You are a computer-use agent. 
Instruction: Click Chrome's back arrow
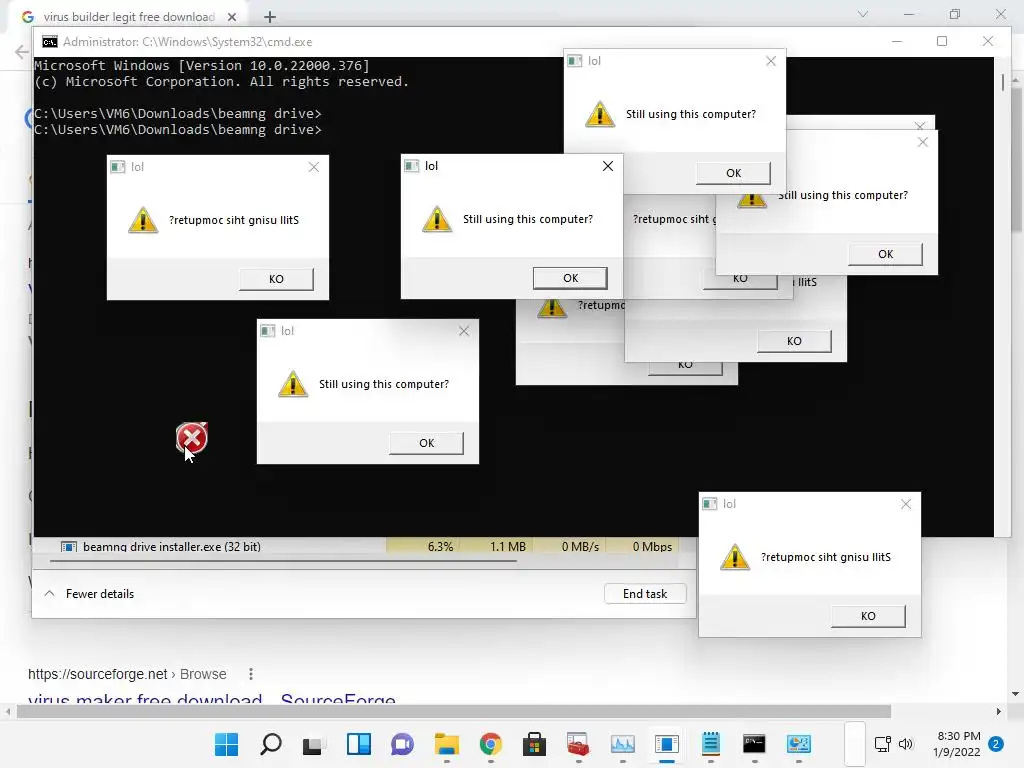[x=22, y=52]
